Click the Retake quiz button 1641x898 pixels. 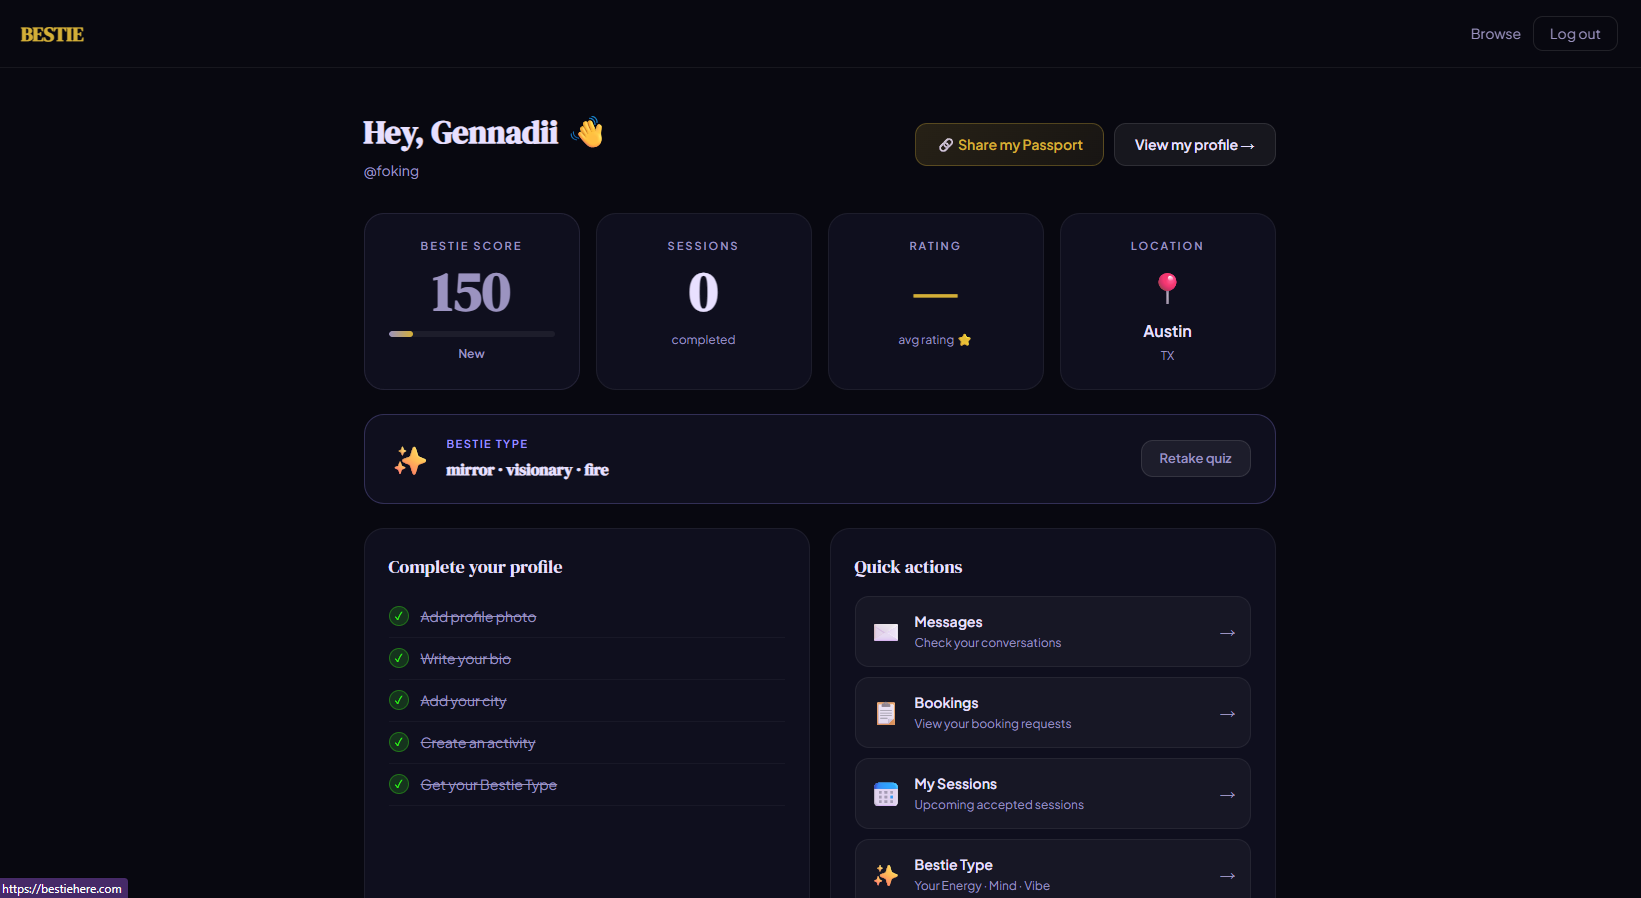click(x=1195, y=458)
